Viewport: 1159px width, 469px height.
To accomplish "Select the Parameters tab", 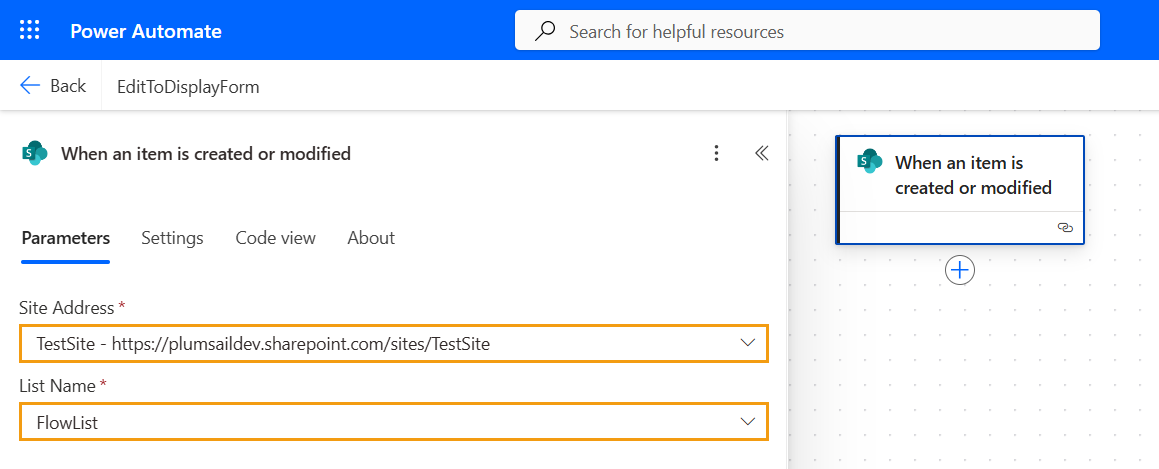I will point(66,238).
